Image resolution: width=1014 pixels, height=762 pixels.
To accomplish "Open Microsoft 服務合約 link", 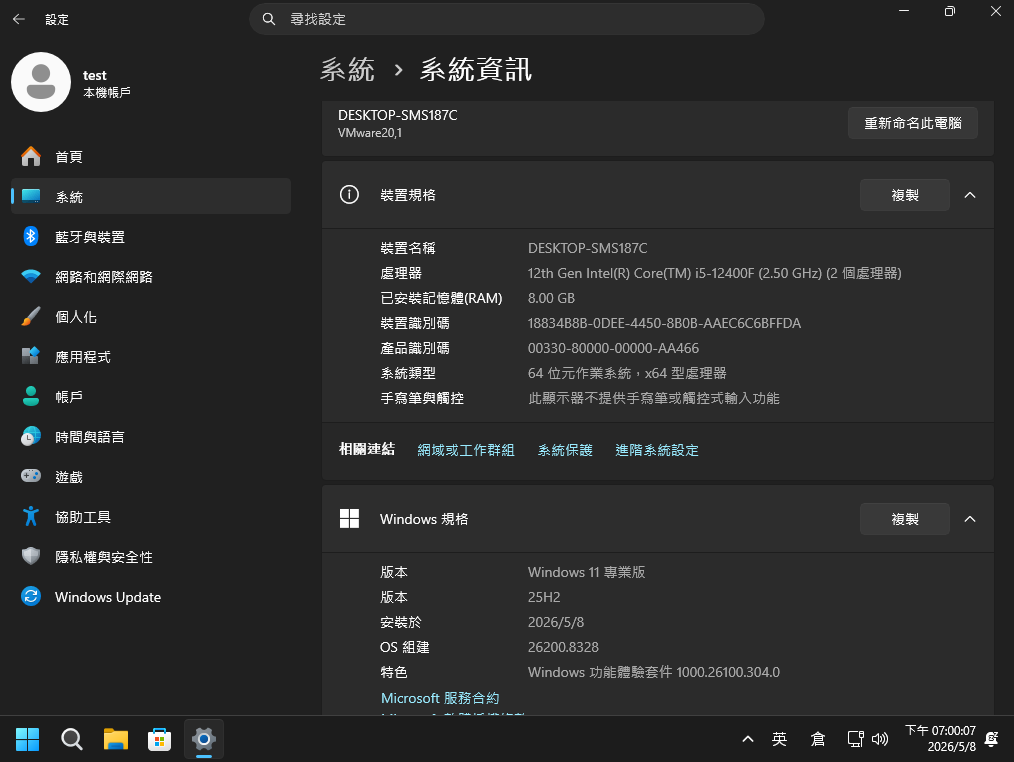I will click(440, 698).
